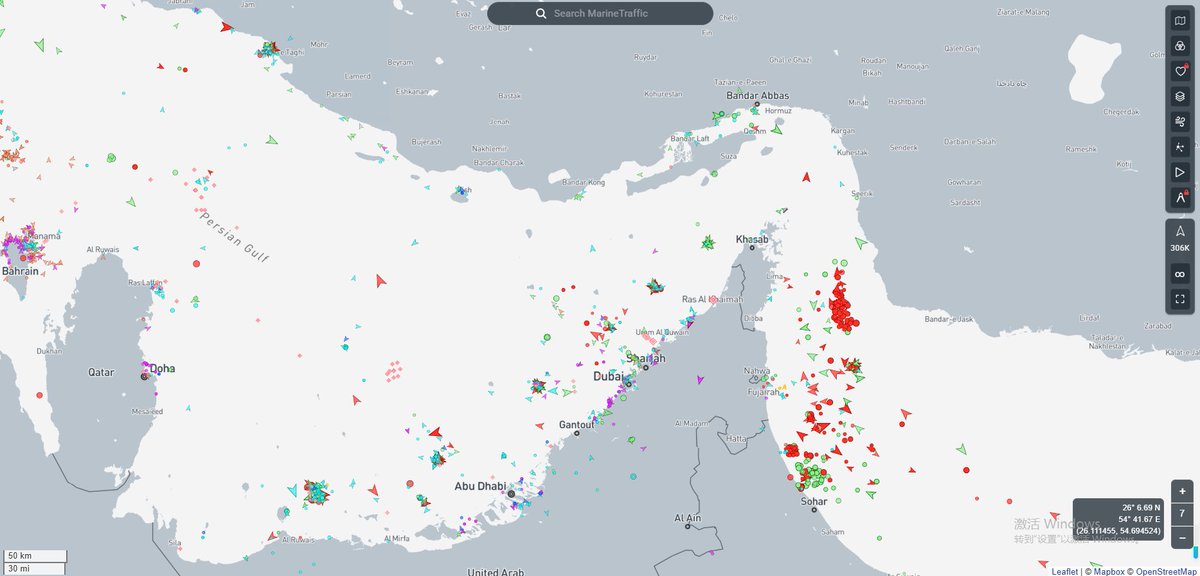Open the Leaflet attribution link
The width and height of the screenshot is (1200, 576).
pyautogui.click(x=1065, y=571)
